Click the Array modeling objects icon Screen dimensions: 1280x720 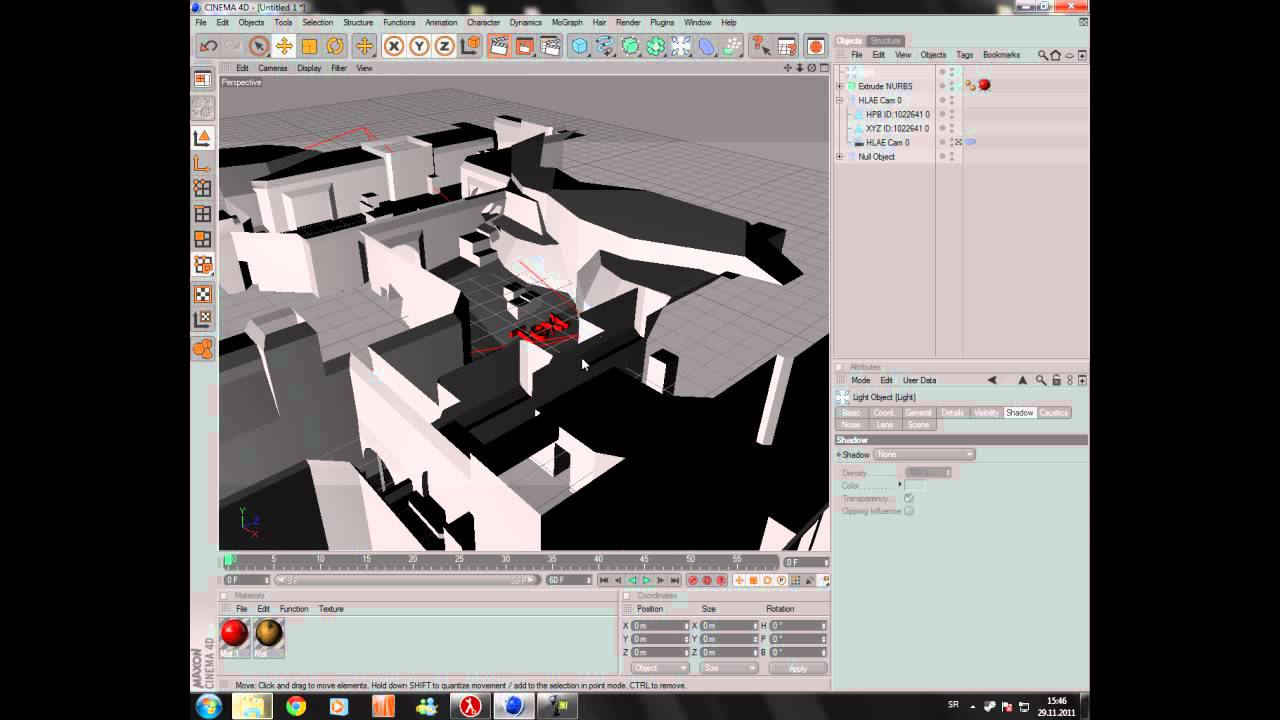pos(656,46)
